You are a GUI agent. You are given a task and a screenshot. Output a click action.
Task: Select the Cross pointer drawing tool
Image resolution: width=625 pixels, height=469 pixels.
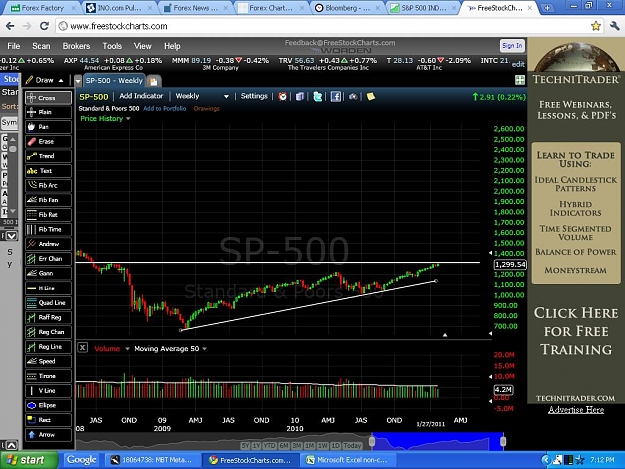click(48, 98)
